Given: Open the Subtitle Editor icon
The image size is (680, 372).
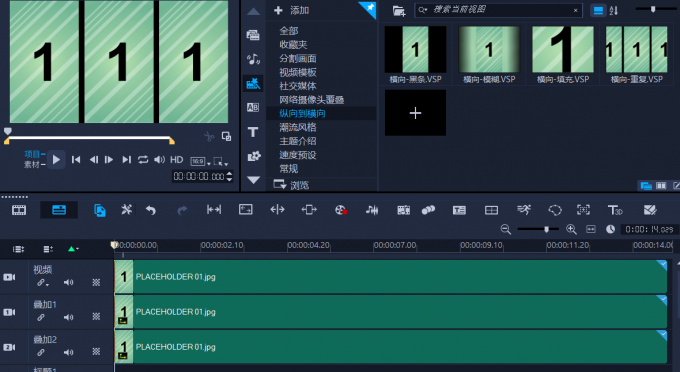Looking at the screenshot, I should [459, 210].
